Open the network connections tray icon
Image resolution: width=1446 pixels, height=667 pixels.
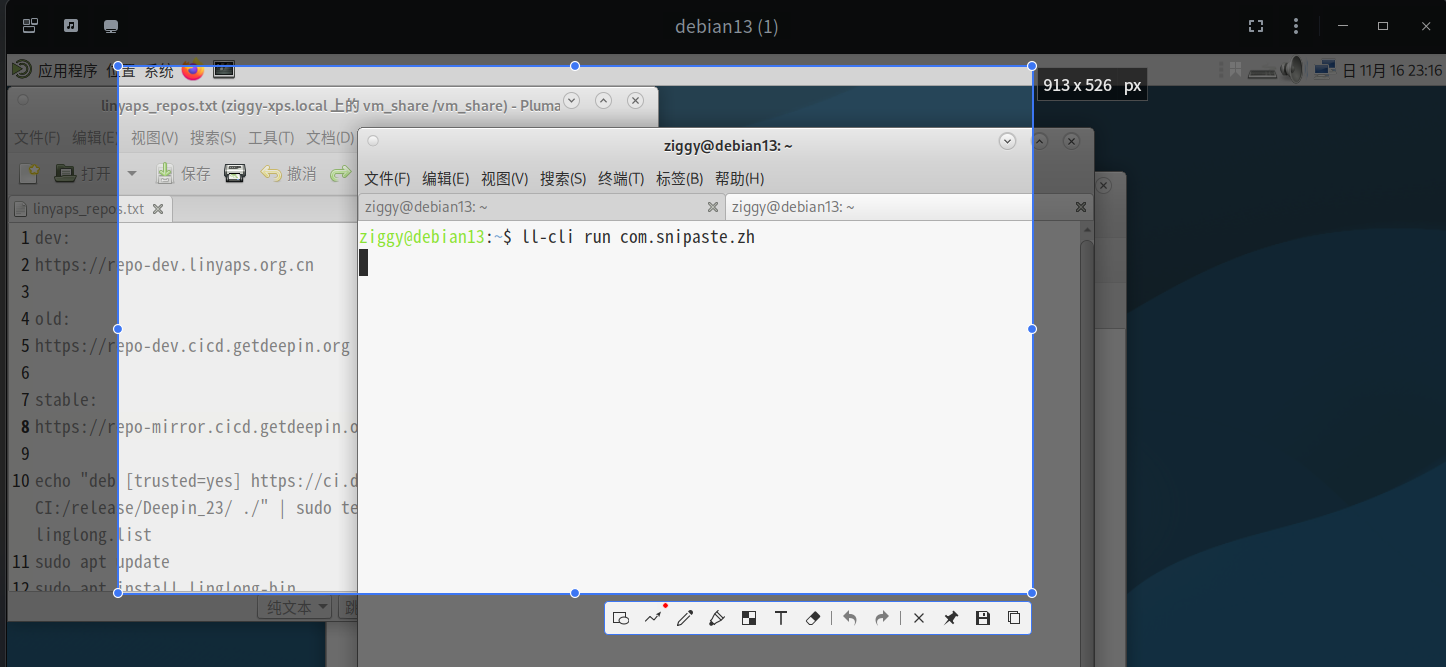tap(1325, 70)
